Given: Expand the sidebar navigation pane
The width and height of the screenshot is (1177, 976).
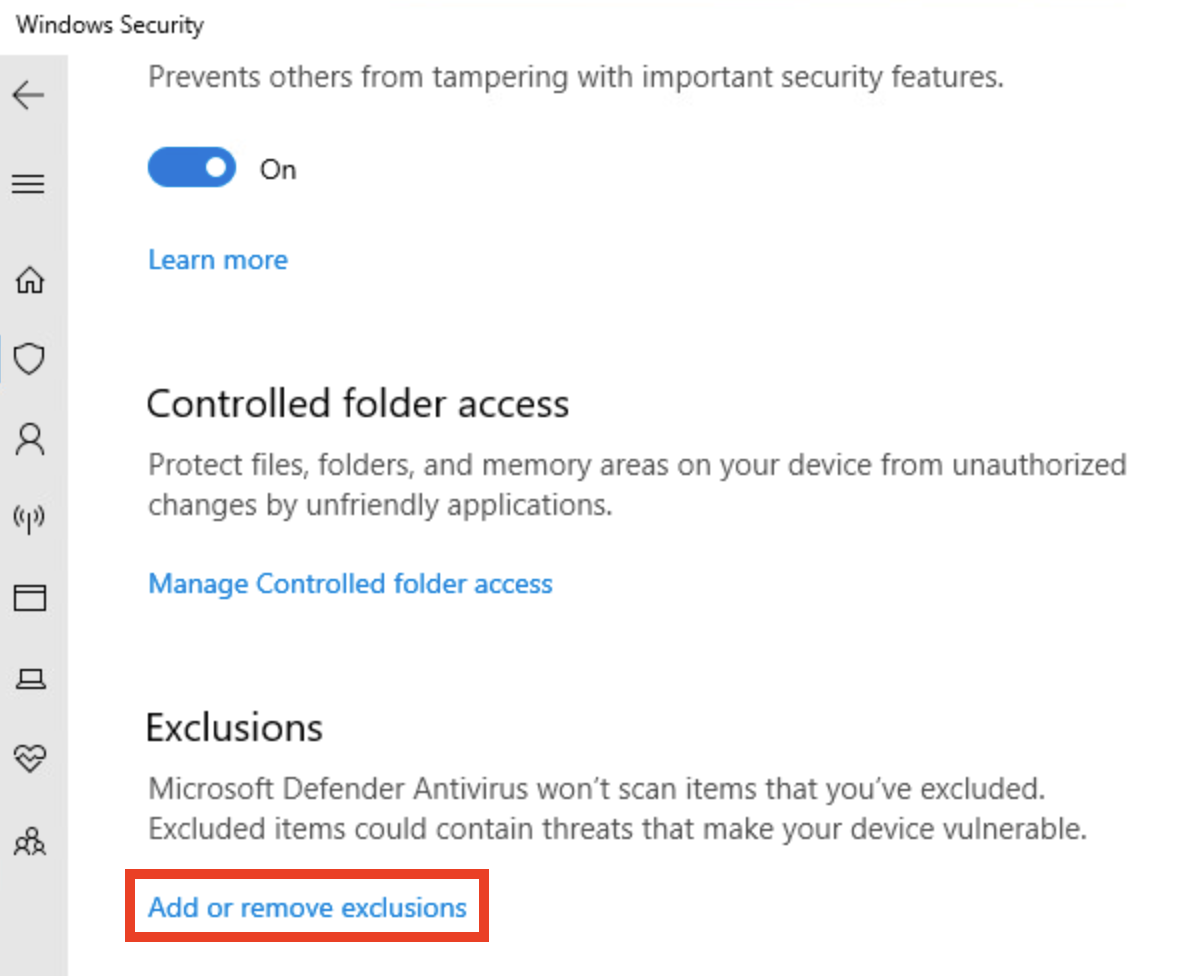Looking at the screenshot, I should click(29, 183).
